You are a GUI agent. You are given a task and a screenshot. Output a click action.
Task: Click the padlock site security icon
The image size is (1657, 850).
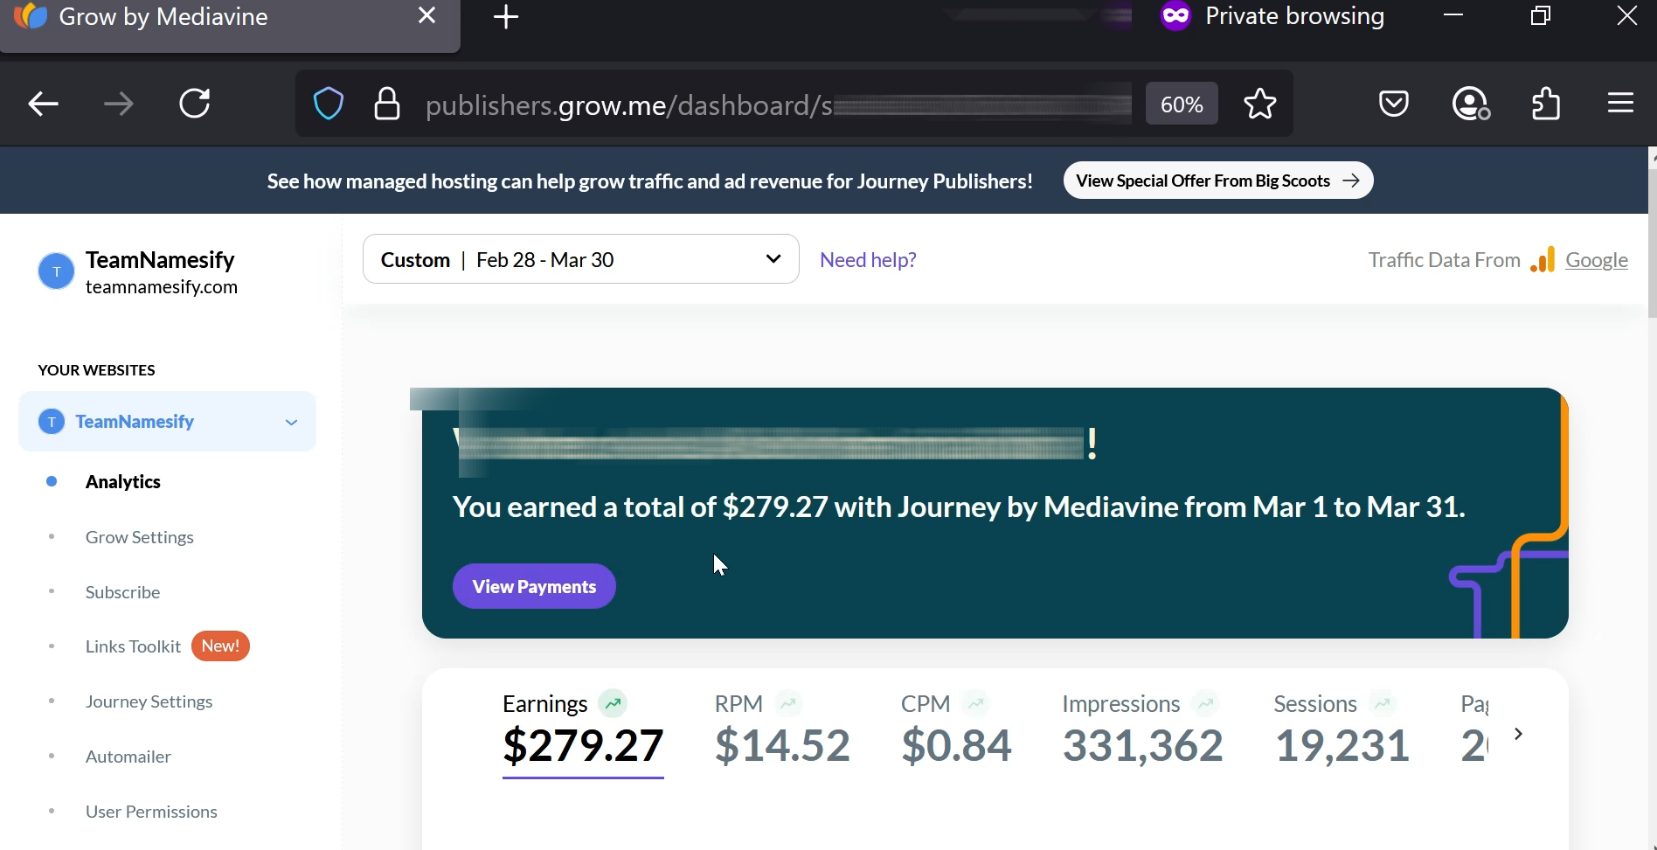point(387,104)
